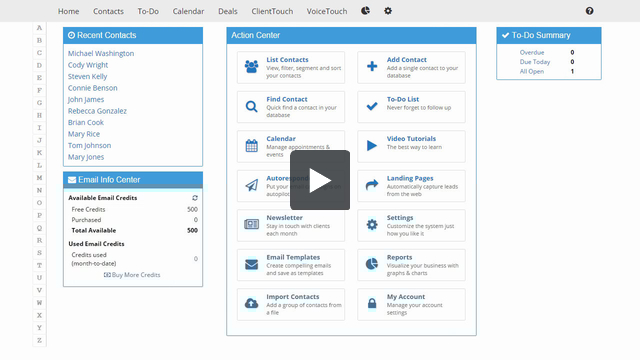Click Total Available credits value 500

pyautogui.click(x=192, y=230)
